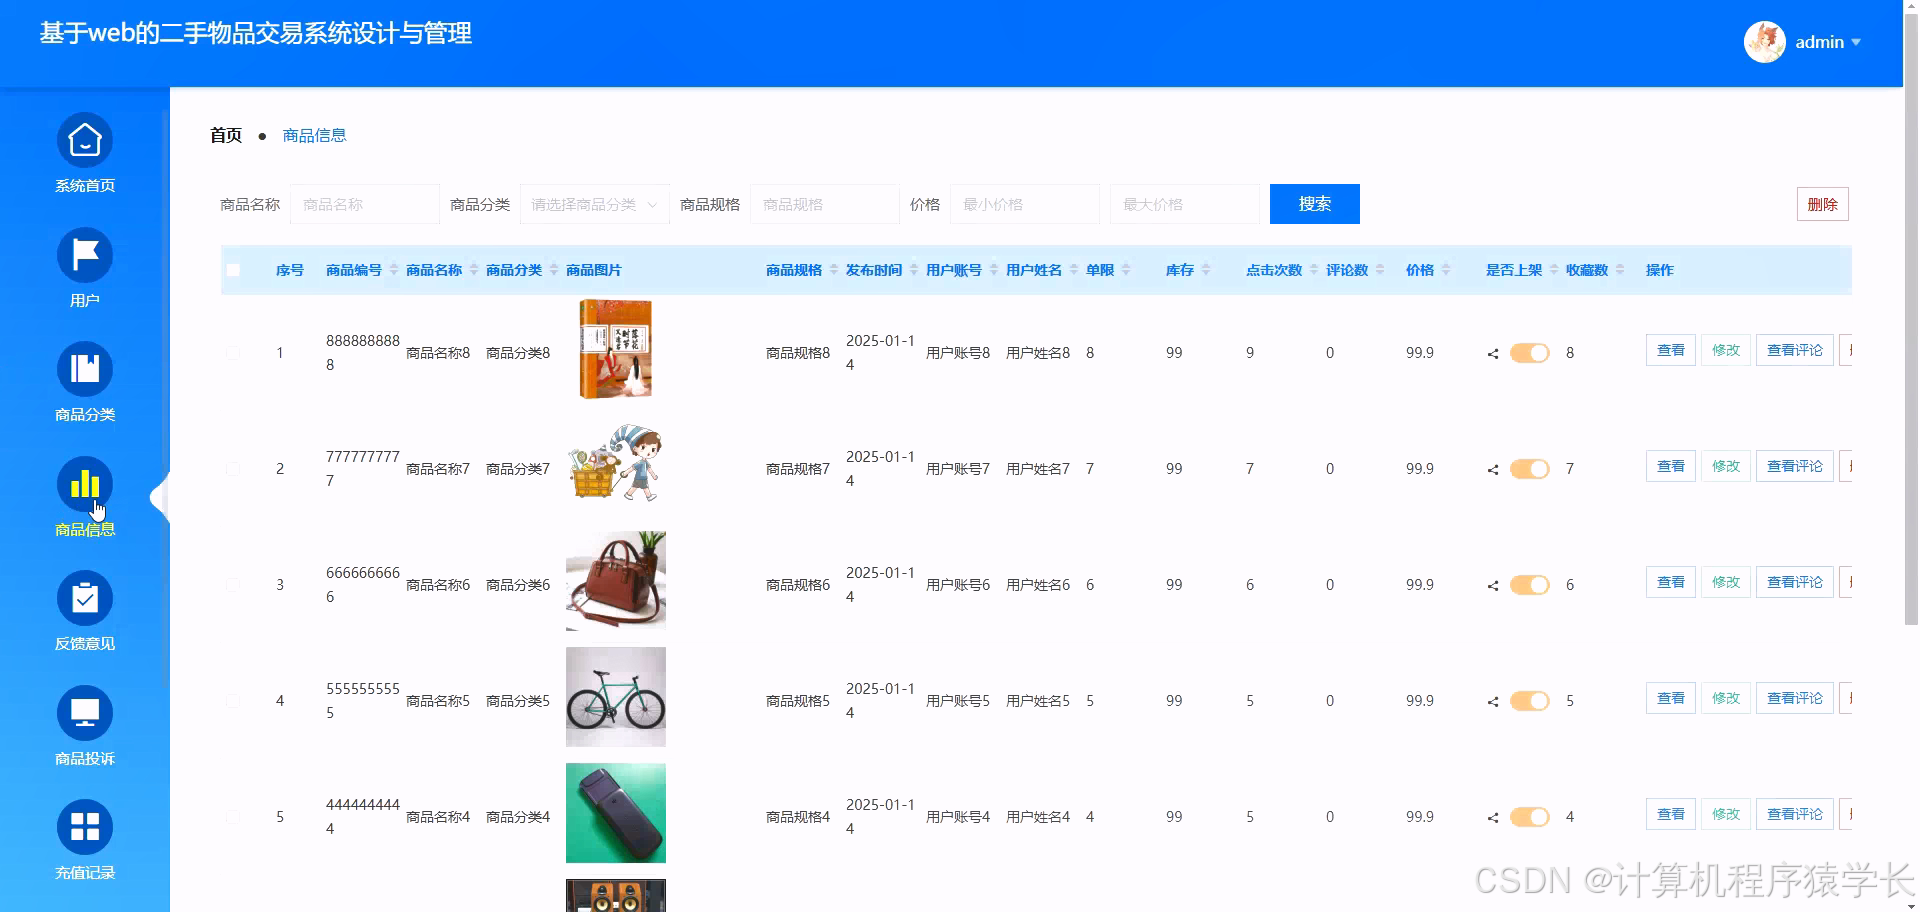Open the 商品投诉 monitor icon
This screenshot has width=1920, height=912.
click(x=85, y=713)
